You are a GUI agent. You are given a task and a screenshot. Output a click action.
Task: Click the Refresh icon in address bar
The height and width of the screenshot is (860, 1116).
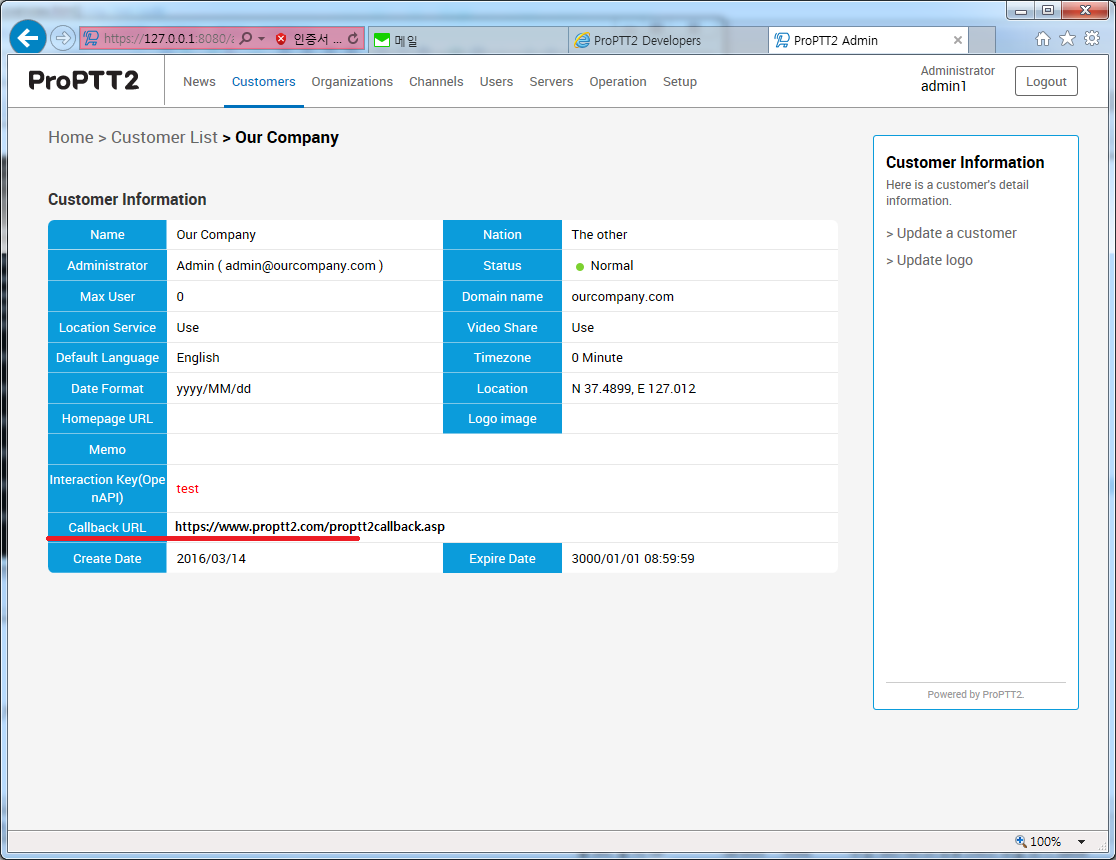(x=353, y=39)
